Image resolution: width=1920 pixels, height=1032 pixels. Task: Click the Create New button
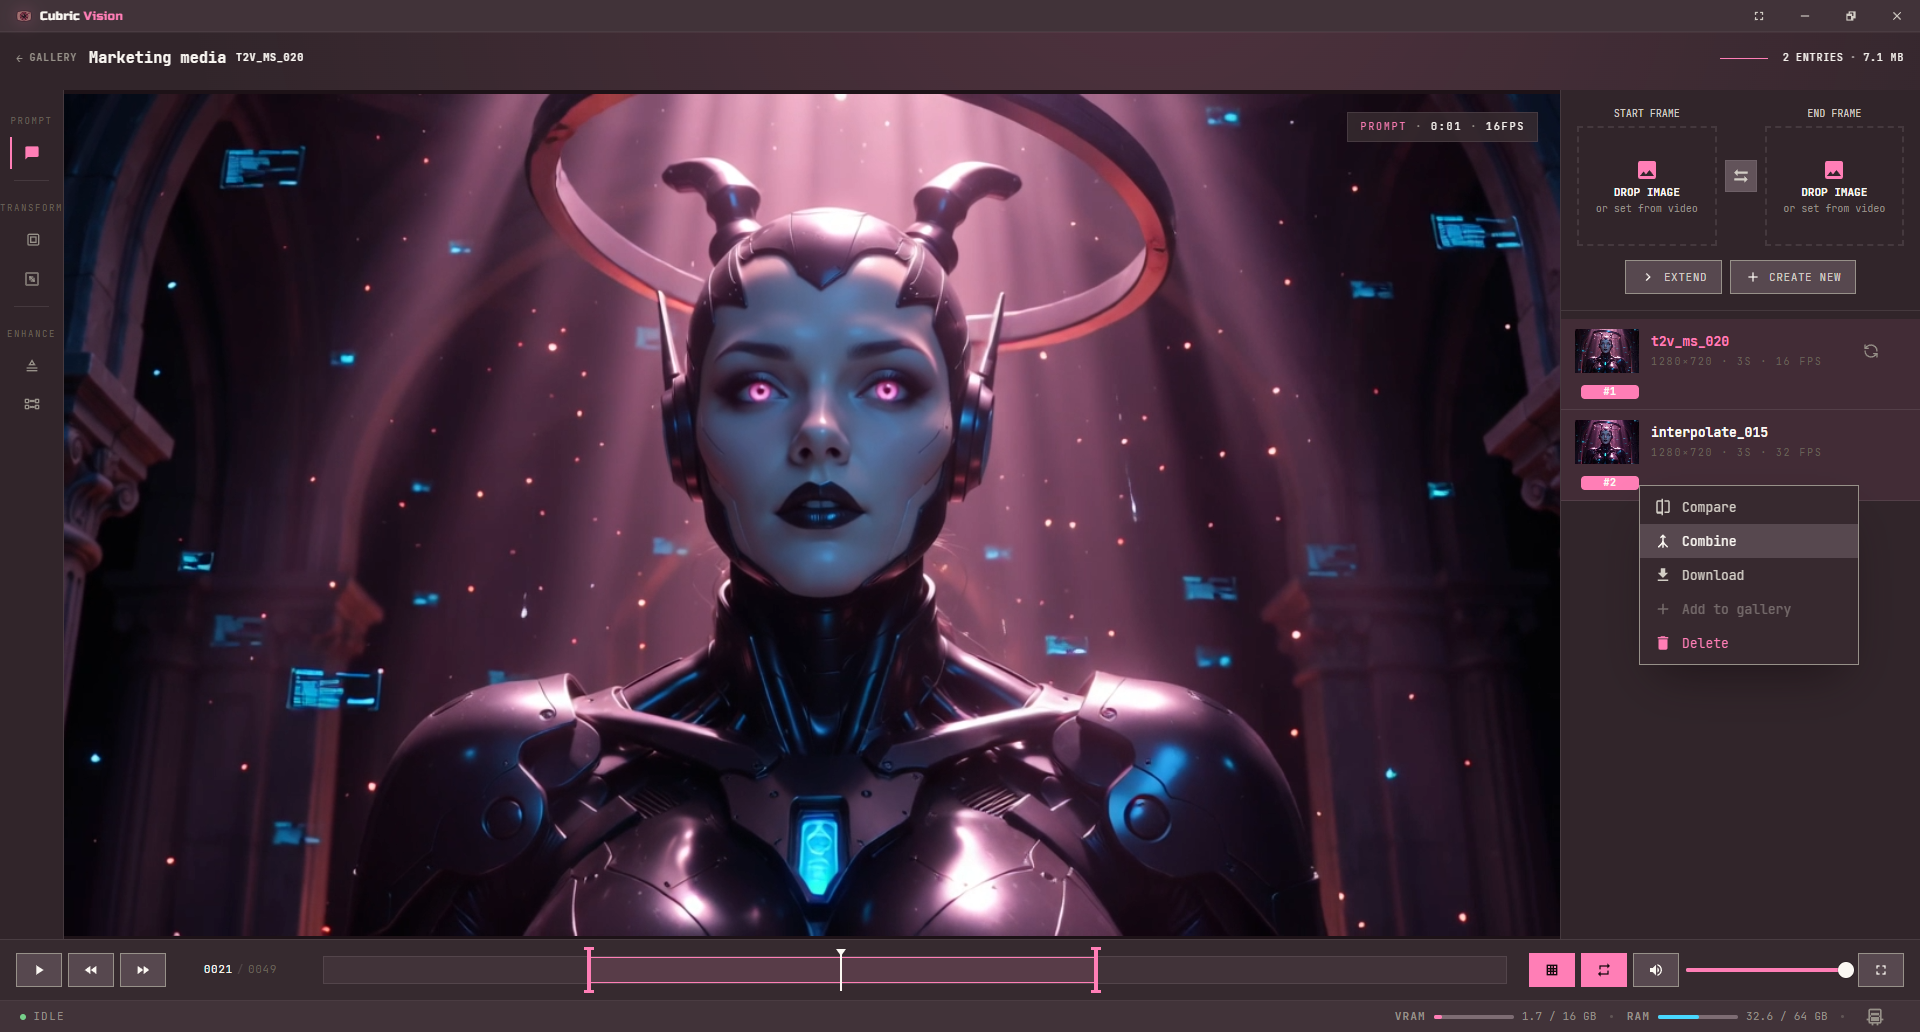(1793, 277)
